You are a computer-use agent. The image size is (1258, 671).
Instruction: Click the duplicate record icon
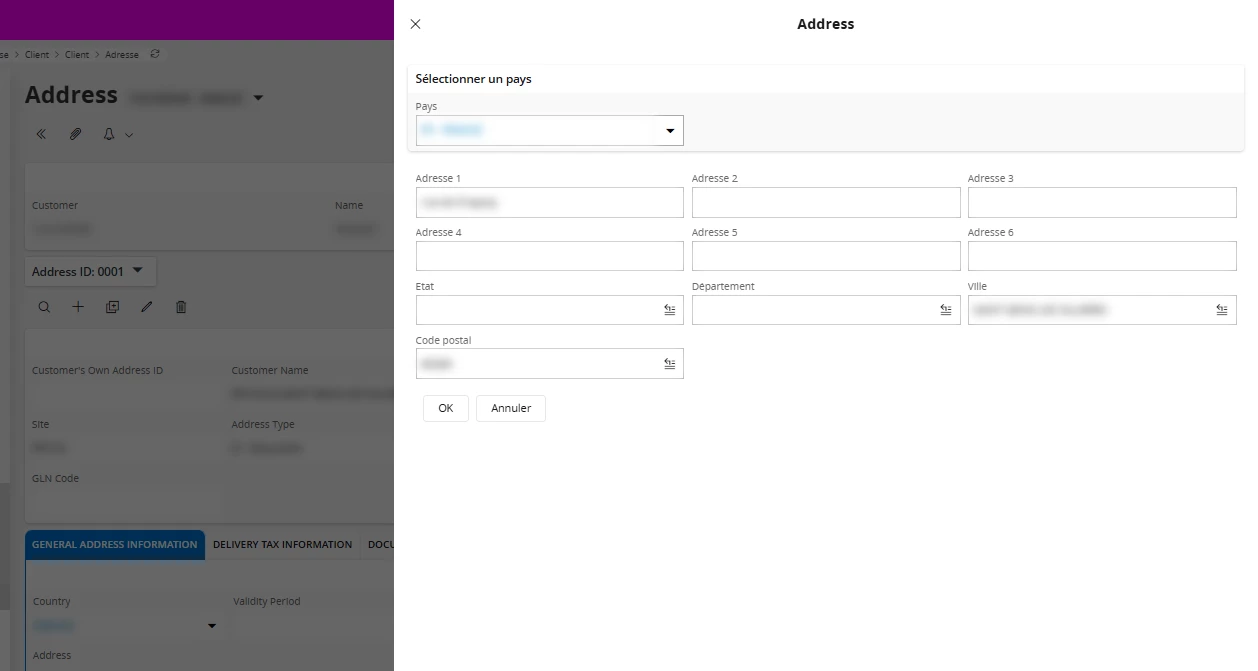click(112, 307)
